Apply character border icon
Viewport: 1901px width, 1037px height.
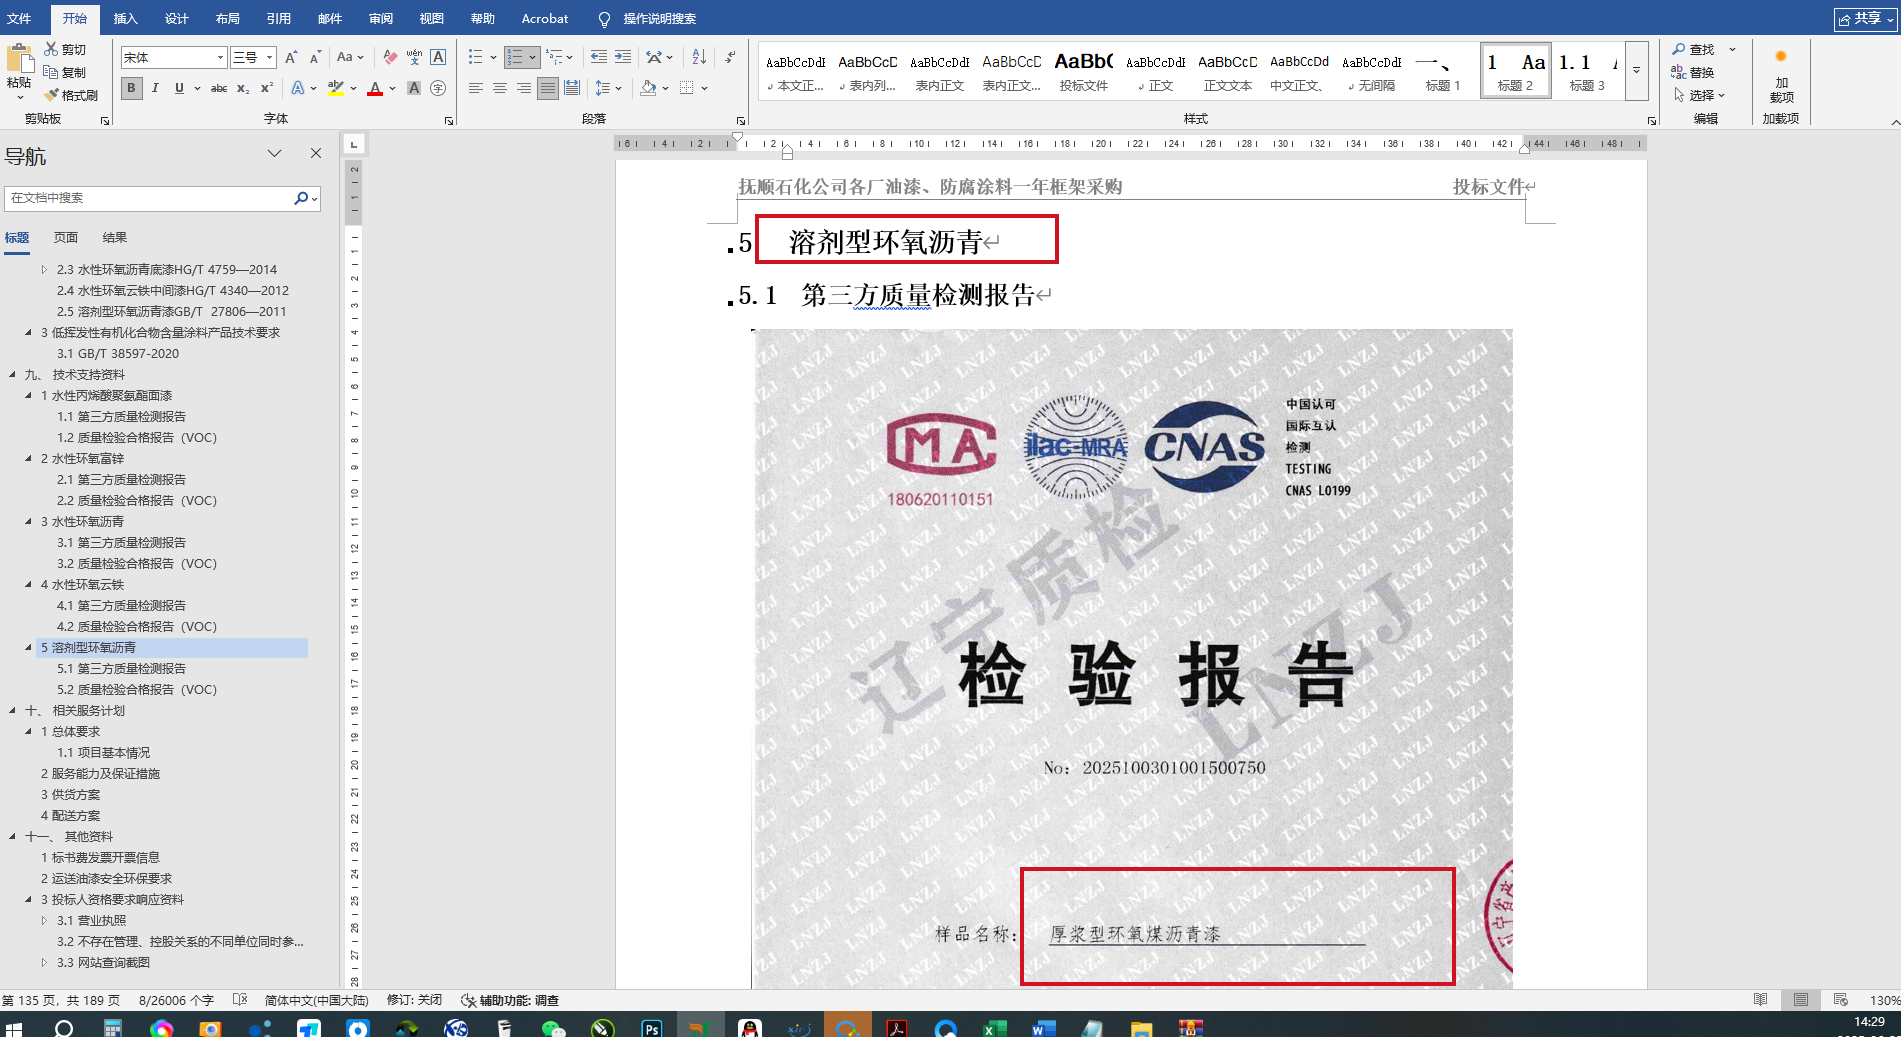[438, 58]
